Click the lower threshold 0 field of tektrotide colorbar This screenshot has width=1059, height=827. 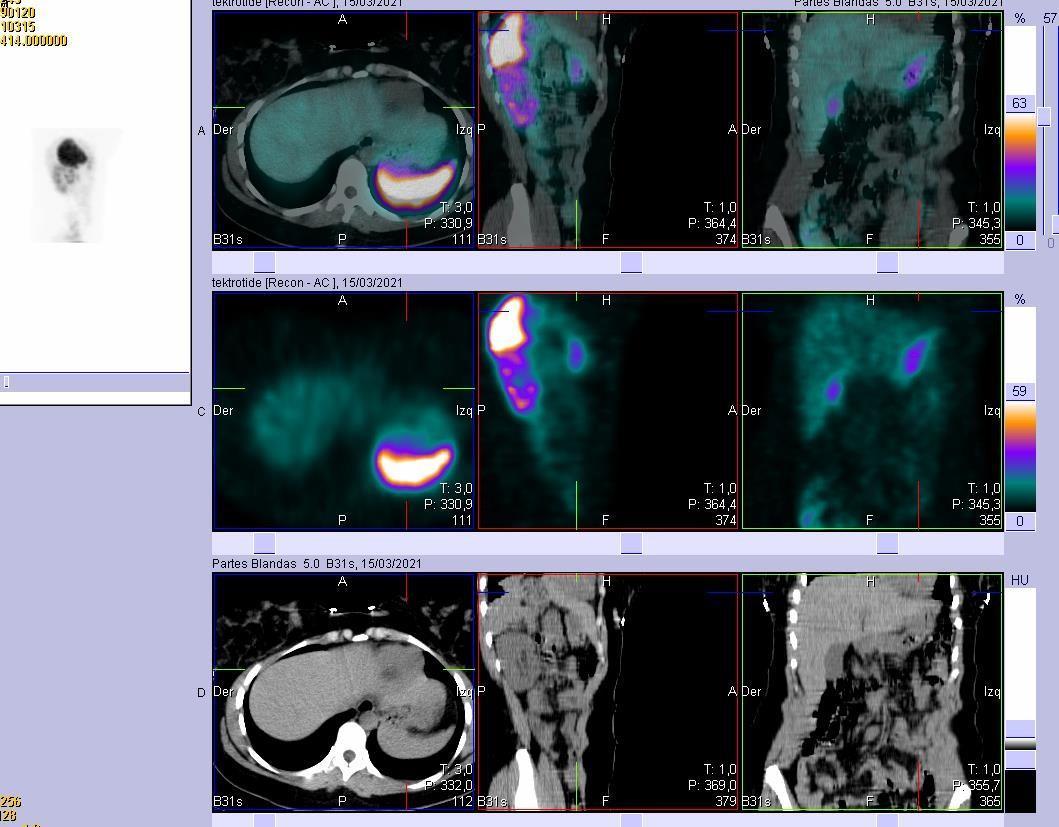click(x=1020, y=521)
